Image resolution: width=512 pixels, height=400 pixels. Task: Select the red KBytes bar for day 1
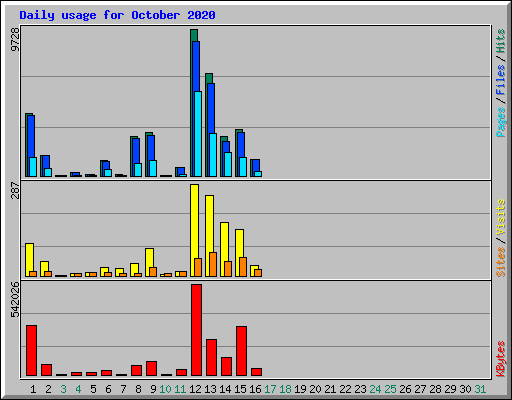point(32,350)
